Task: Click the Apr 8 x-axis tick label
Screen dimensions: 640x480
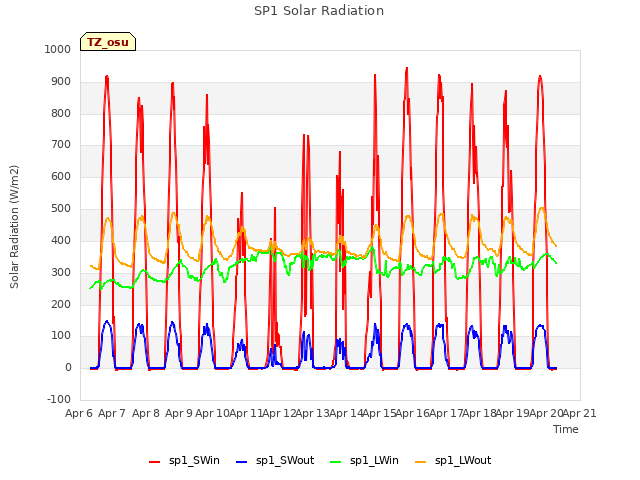Action: [146, 413]
